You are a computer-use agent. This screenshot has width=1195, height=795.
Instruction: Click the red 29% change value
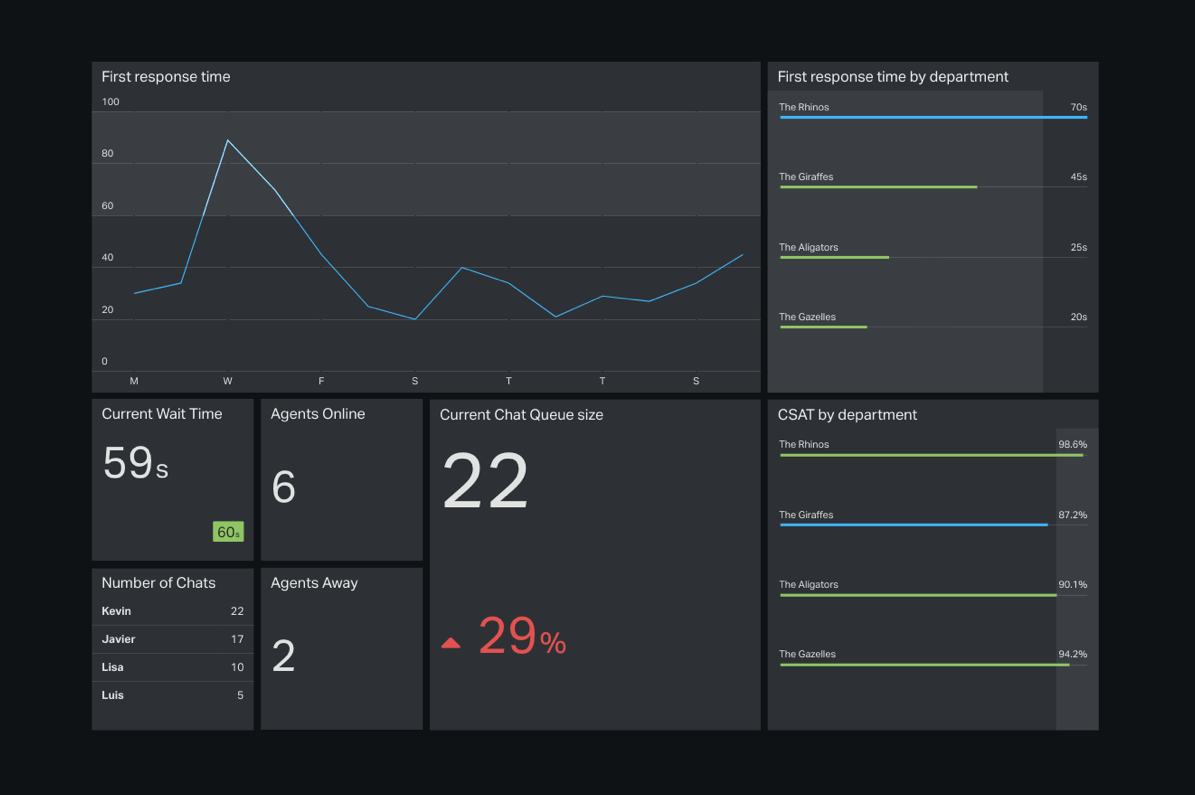[523, 636]
